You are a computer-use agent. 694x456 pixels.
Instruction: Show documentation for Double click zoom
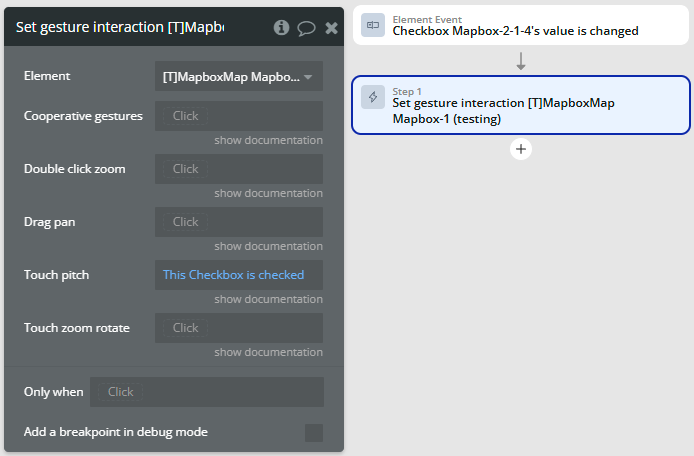pyautogui.click(x=268, y=193)
